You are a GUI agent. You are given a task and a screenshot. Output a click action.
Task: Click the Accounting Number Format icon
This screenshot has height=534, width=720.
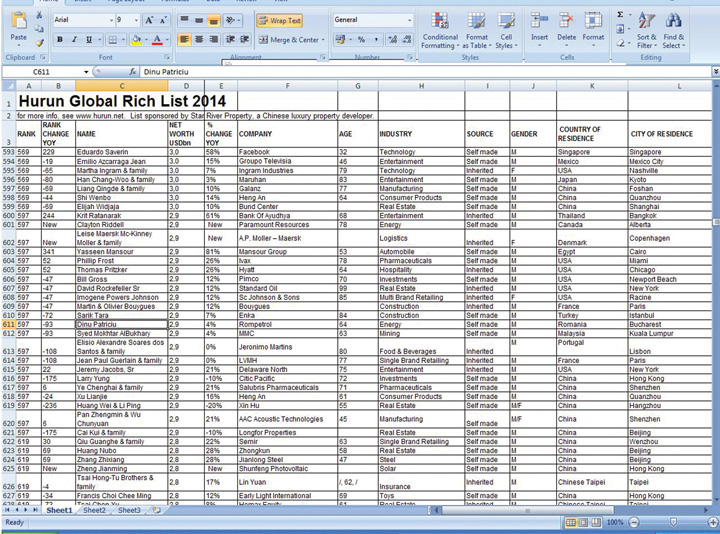[340, 40]
